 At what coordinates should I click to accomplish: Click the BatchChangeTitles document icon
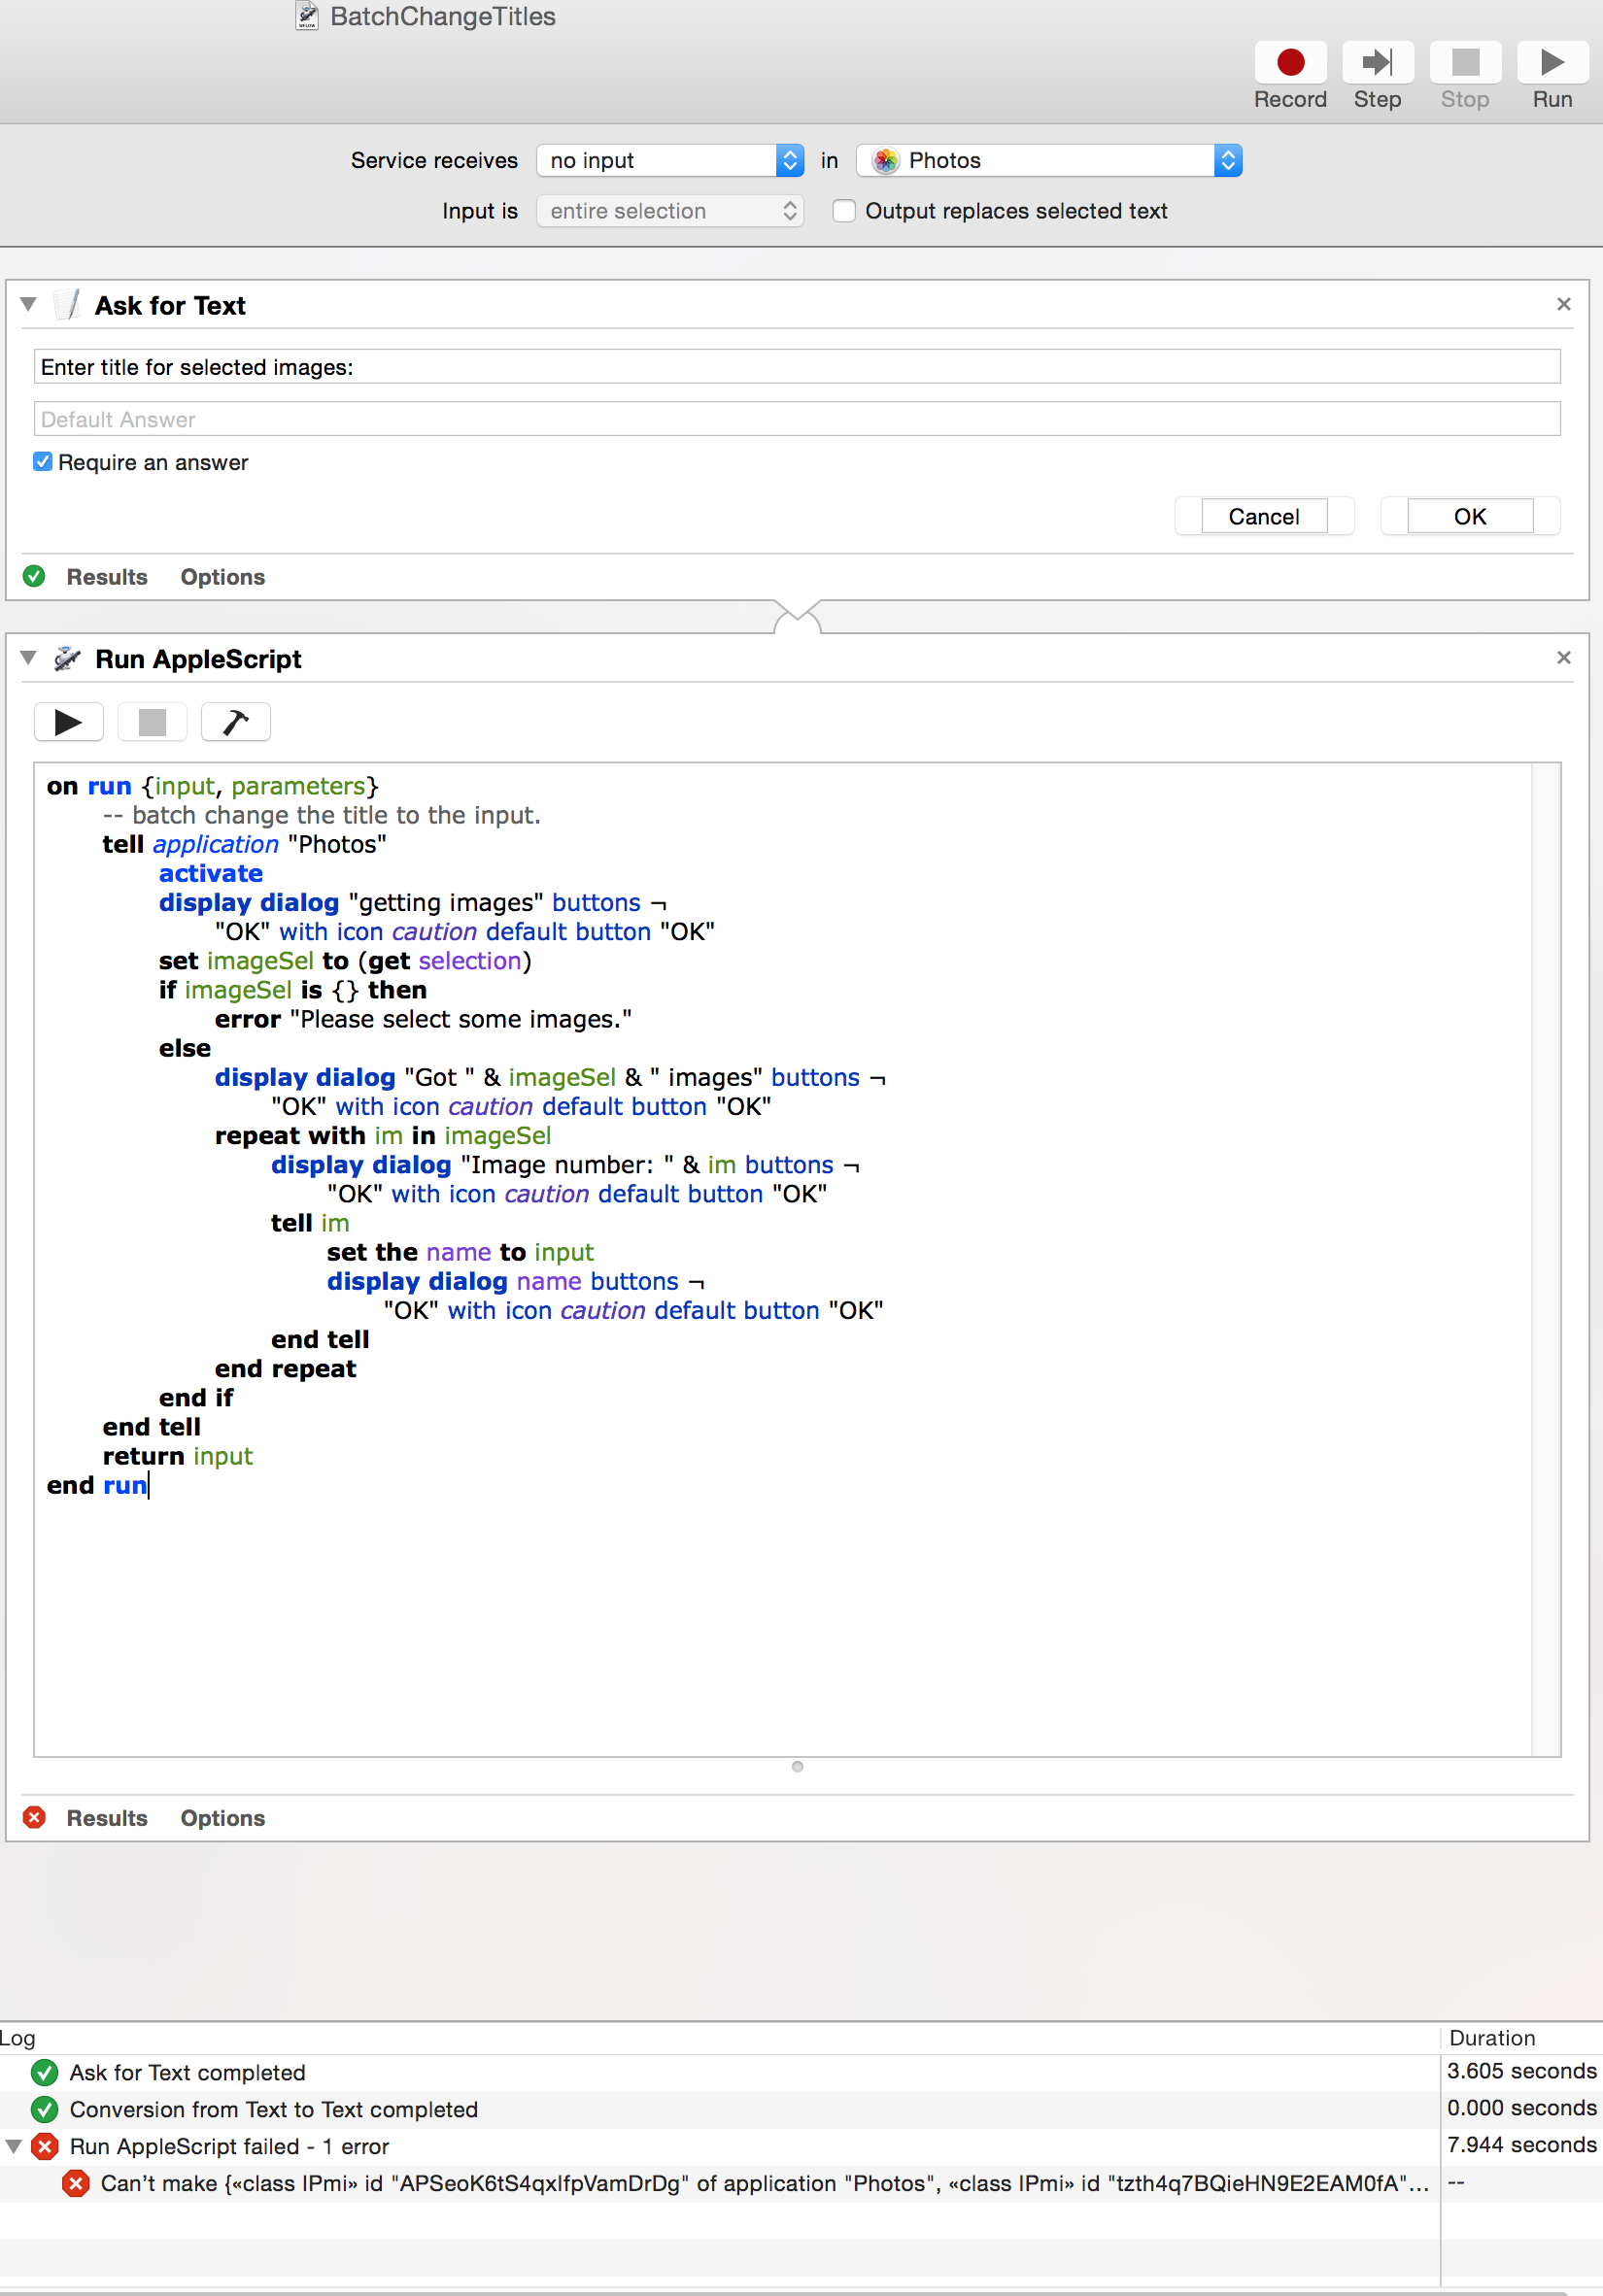[307, 16]
